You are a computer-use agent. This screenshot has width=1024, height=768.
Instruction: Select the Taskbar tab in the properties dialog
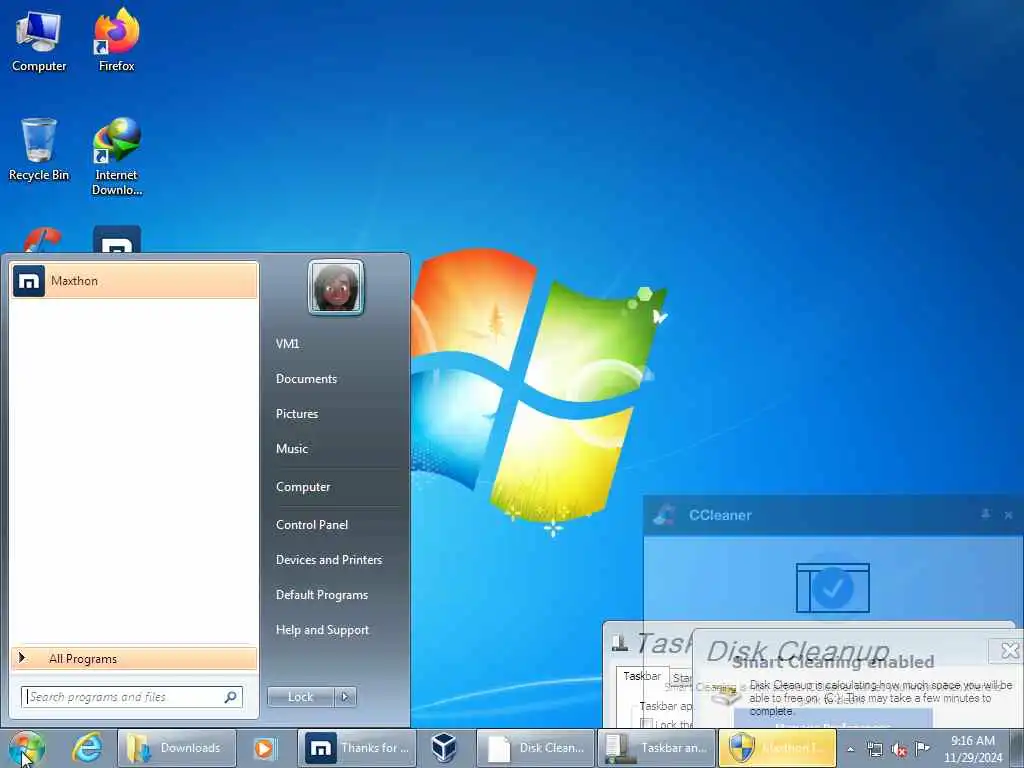(642, 676)
